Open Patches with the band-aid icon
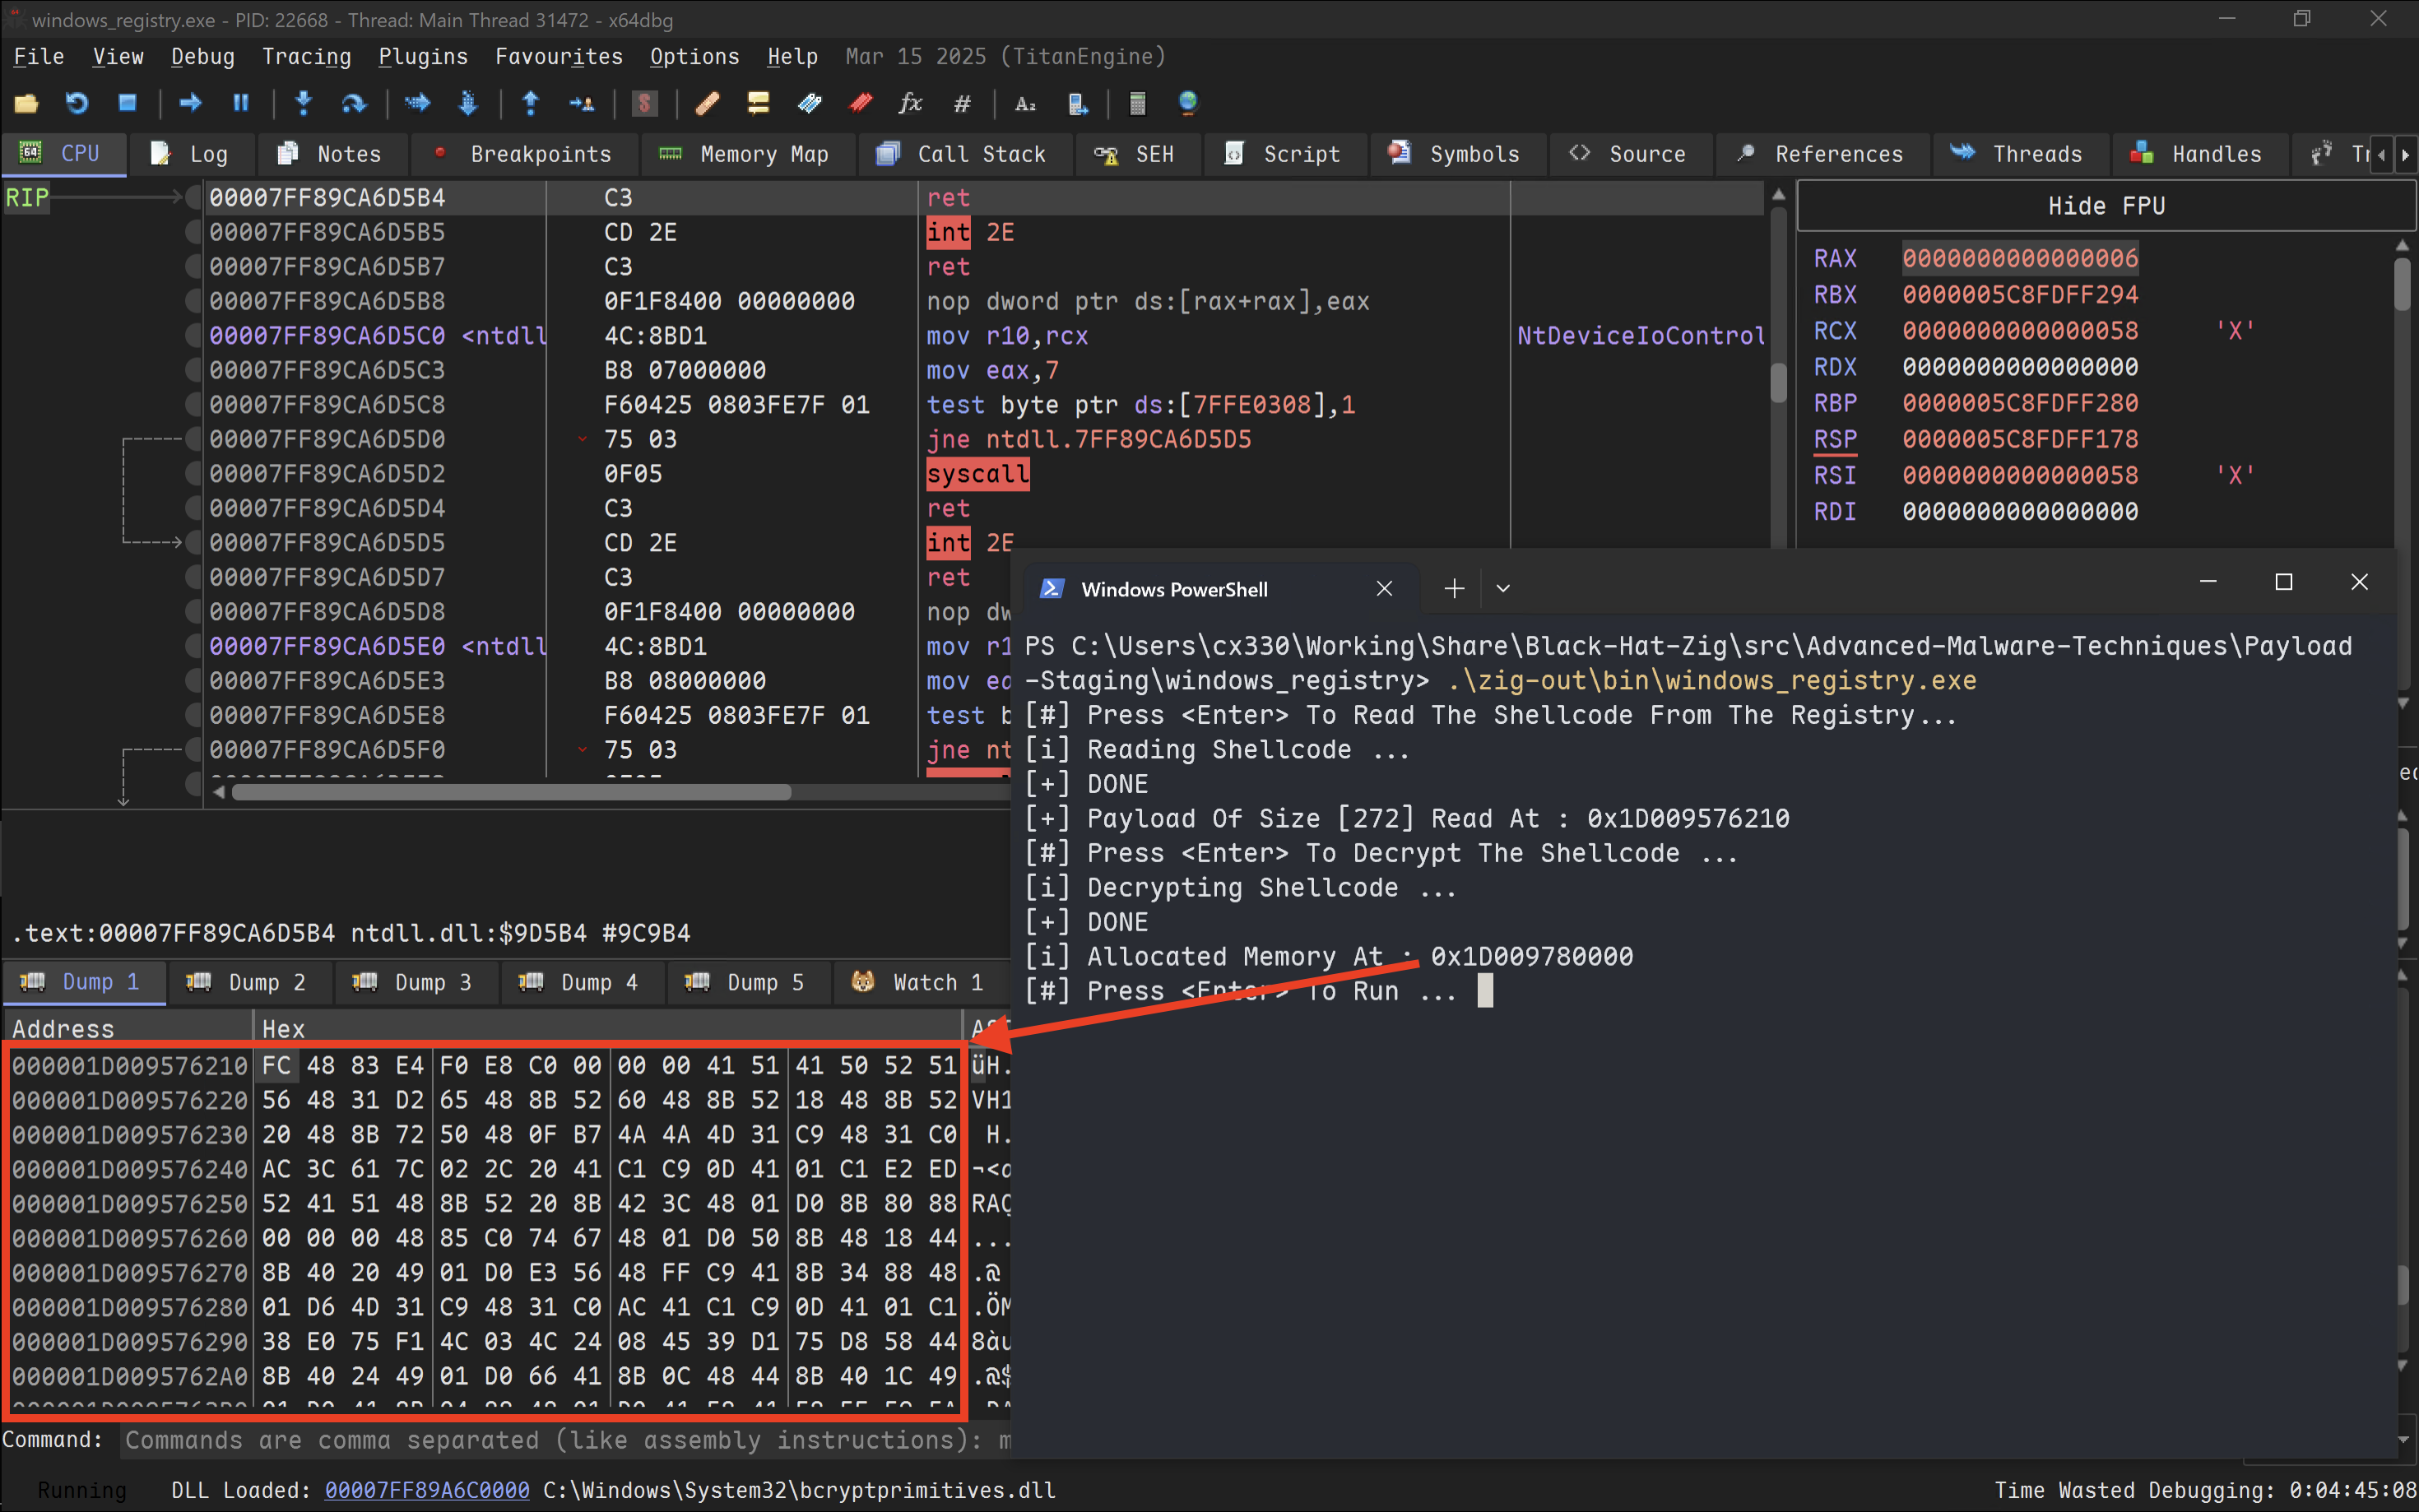This screenshot has width=2419, height=1512. click(708, 103)
